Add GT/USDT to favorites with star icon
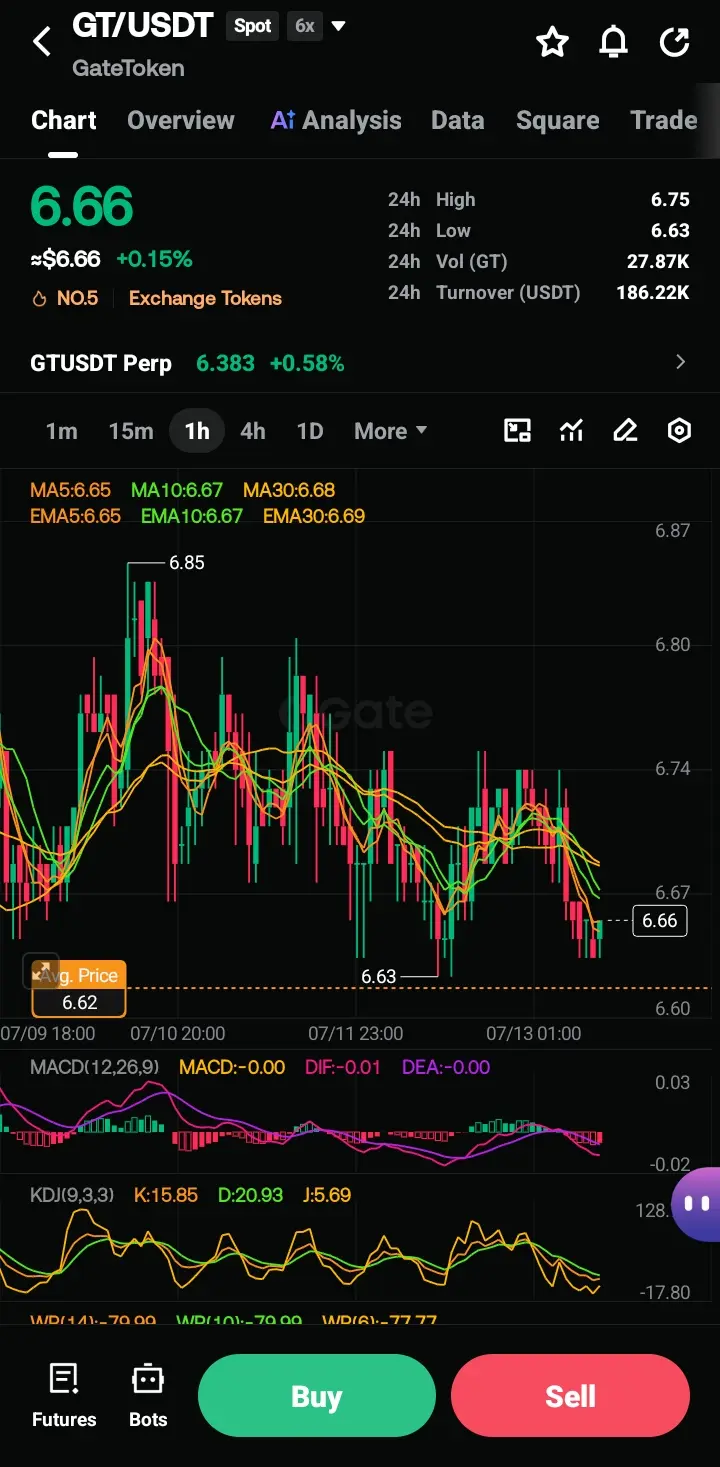720x1467 pixels. pyautogui.click(x=552, y=42)
